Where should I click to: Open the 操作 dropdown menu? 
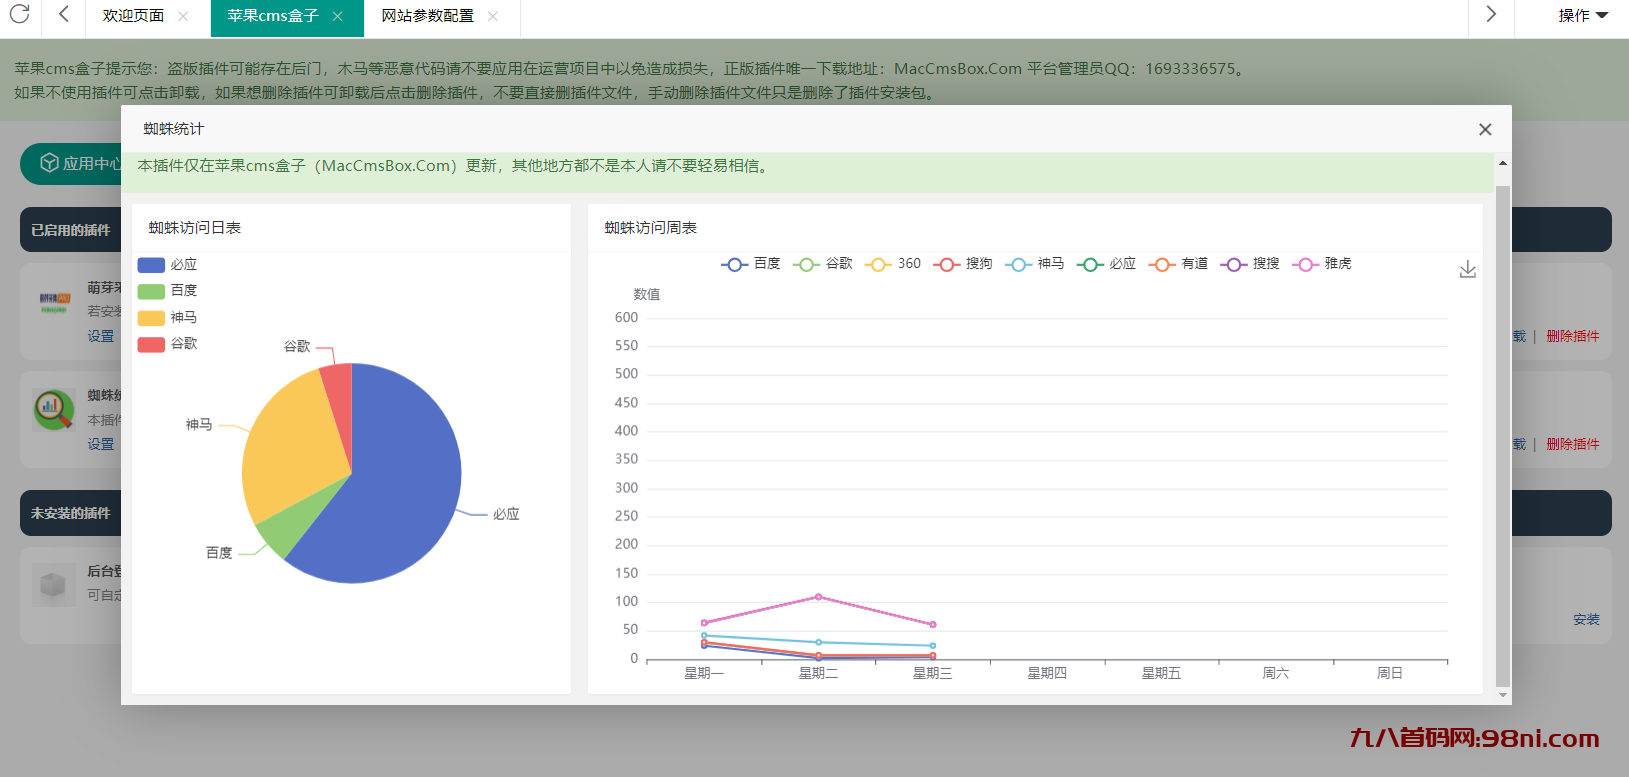pos(1582,16)
